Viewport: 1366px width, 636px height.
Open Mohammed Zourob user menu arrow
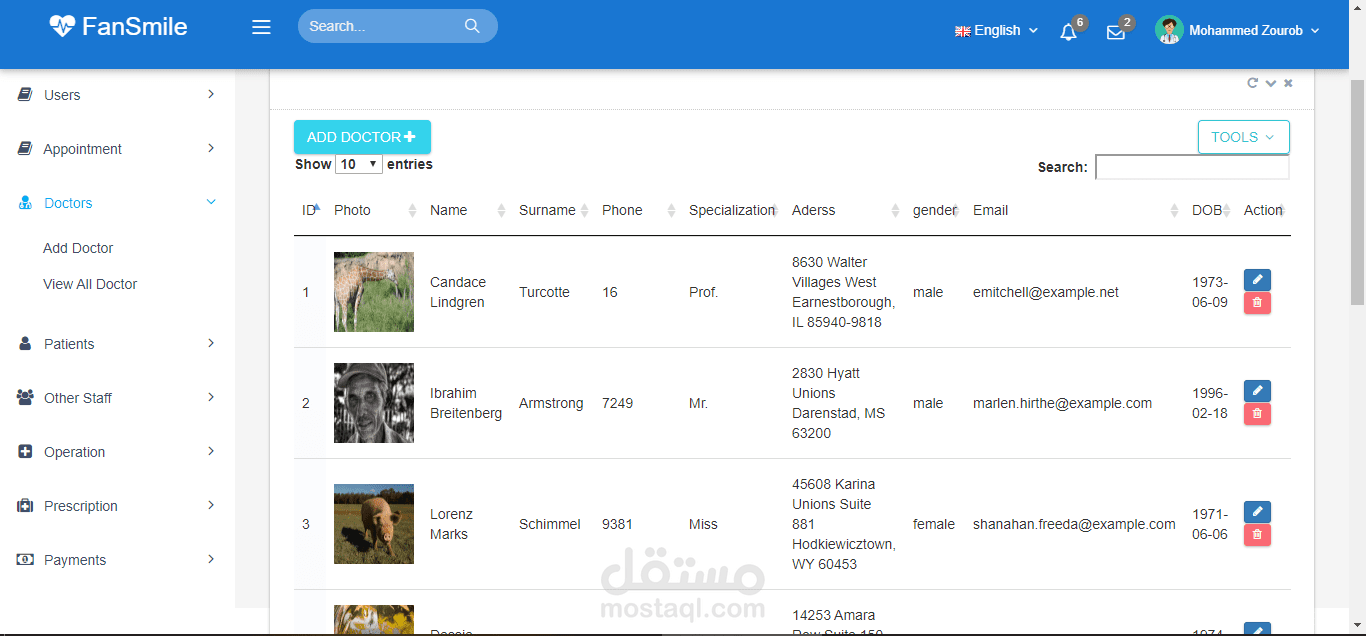1315,31
